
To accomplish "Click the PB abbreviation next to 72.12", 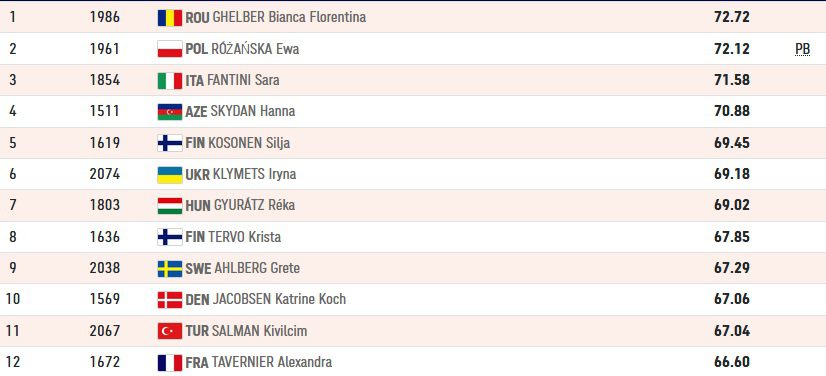I will tap(802, 49).
